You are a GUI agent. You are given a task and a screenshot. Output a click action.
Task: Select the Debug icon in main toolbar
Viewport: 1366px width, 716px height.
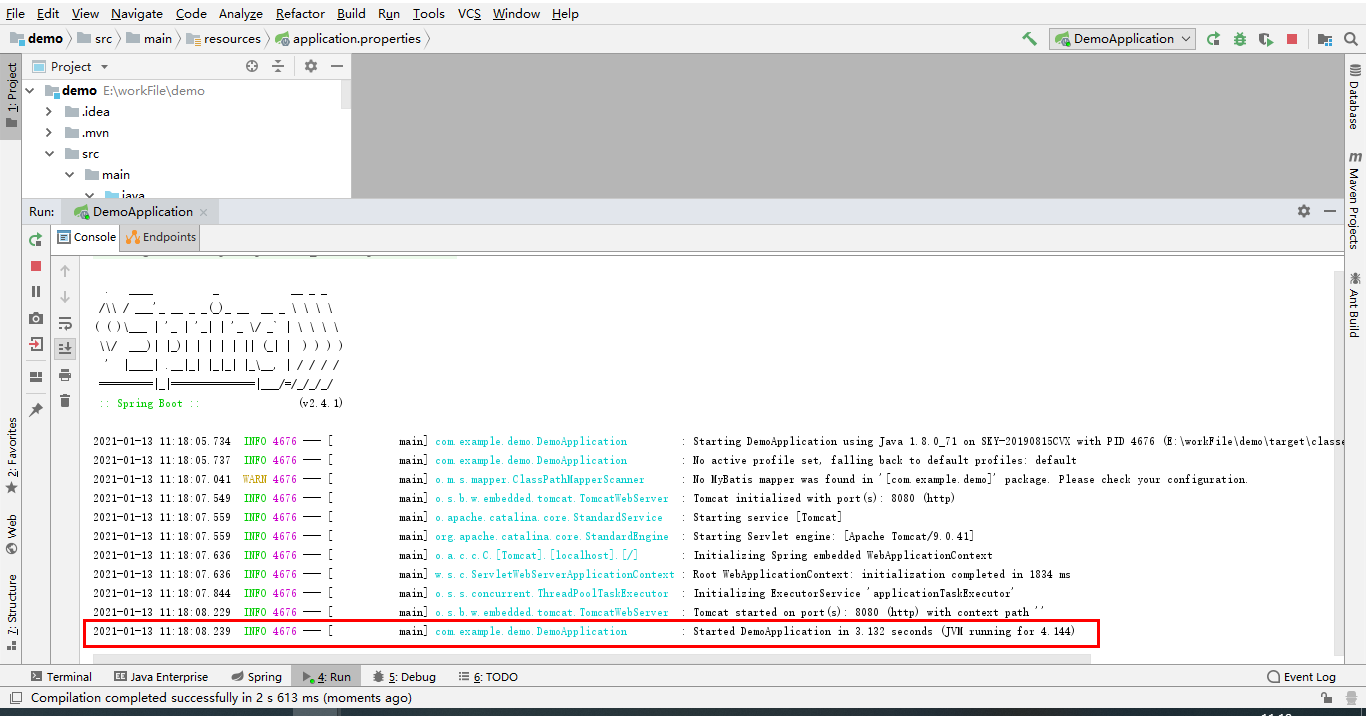tap(1240, 38)
